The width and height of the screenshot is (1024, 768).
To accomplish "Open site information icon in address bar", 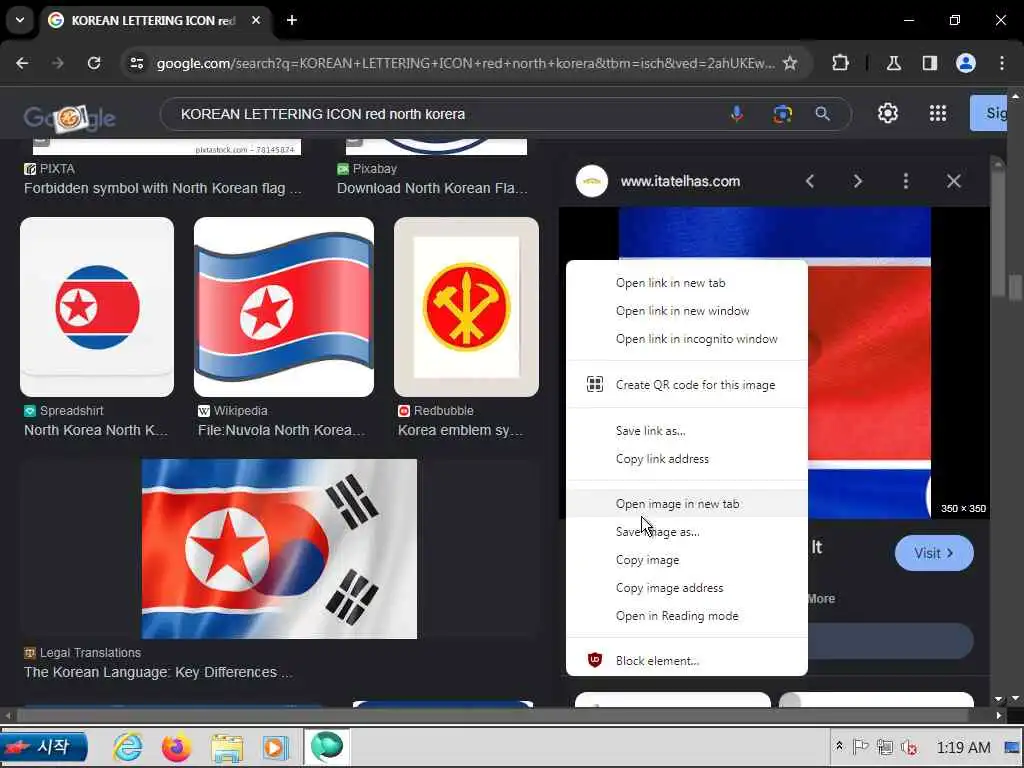I will point(137,63).
